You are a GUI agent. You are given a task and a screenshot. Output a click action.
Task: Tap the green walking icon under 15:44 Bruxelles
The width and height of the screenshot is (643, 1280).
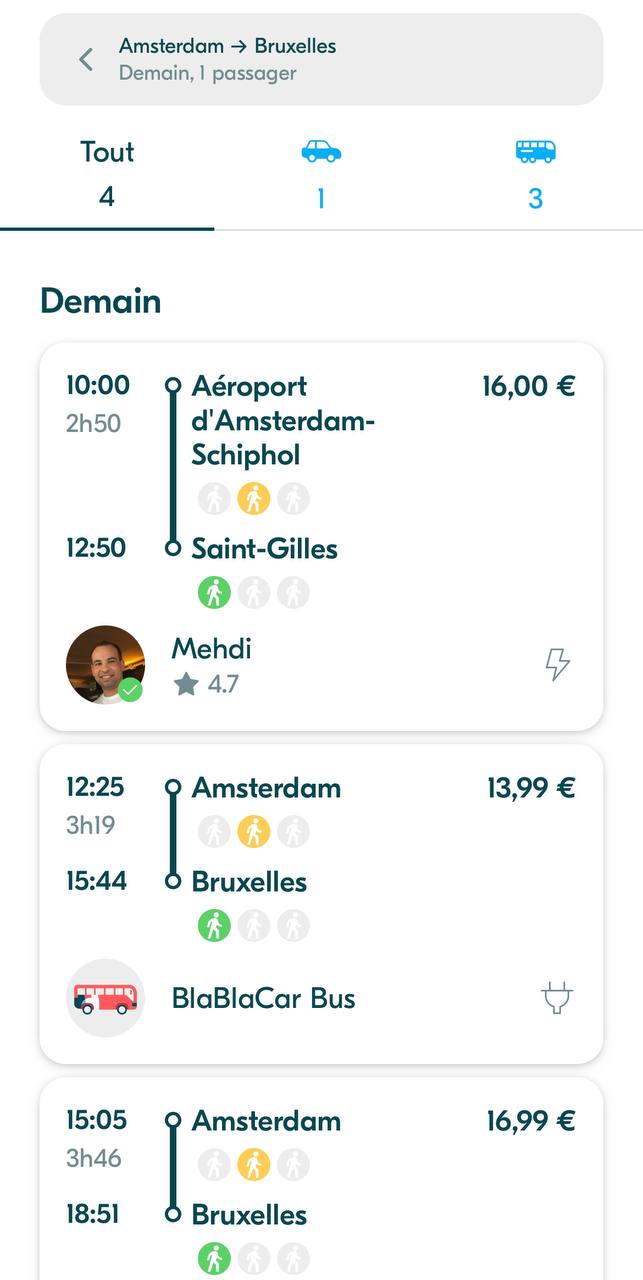[x=214, y=925]
